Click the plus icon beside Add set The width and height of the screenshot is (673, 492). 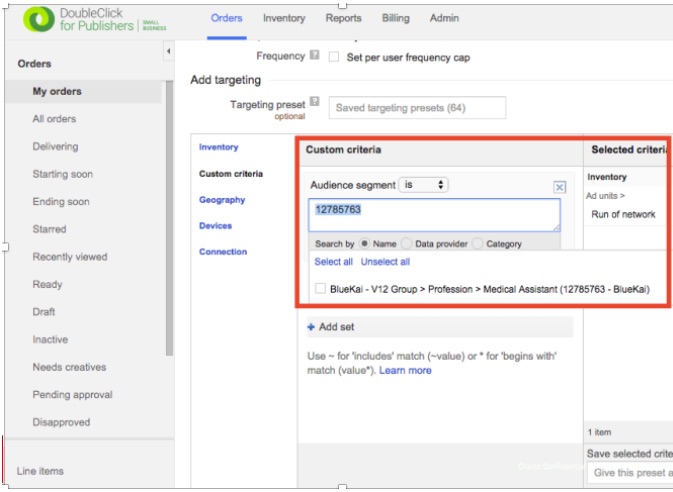click(x=311, y=327)
